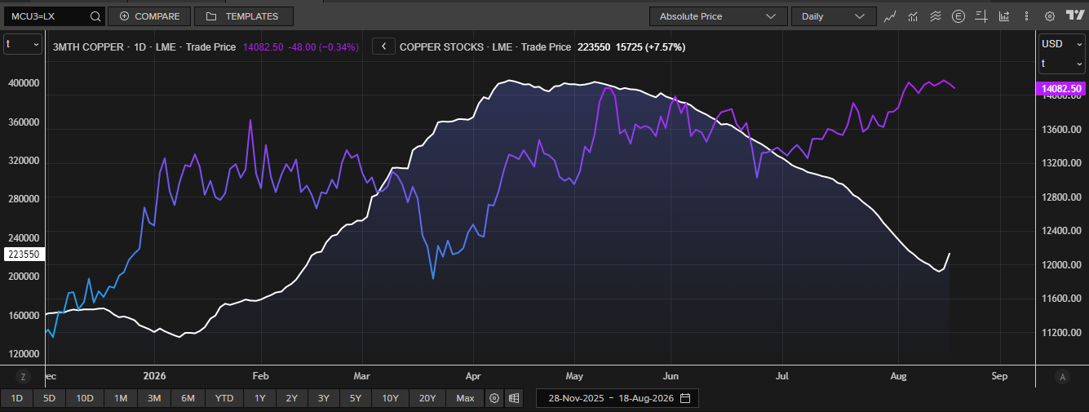Viewport: 1089px width, 412px height.
Task: Click the TradingView logo icon
Action: pyautogui.click(x=1074, y=16)
